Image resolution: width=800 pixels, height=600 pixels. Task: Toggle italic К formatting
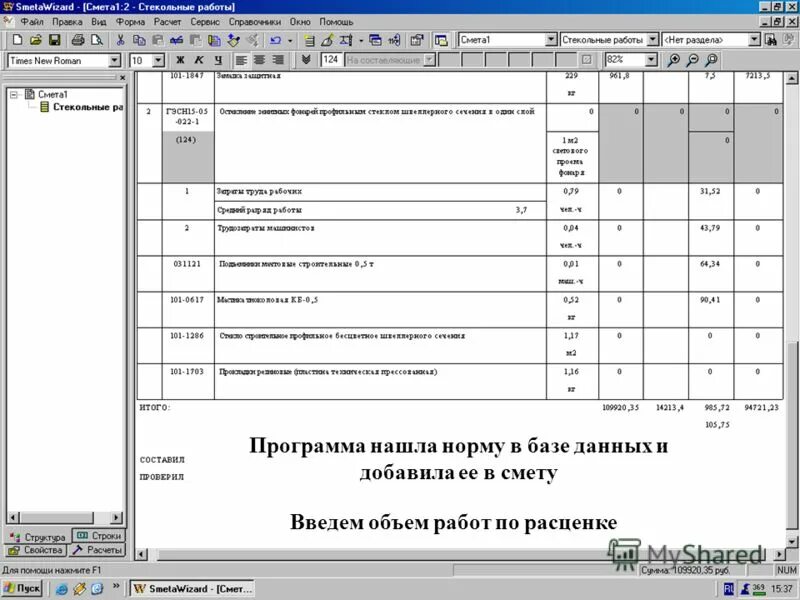pyautogui.click(x=199, y=60)
